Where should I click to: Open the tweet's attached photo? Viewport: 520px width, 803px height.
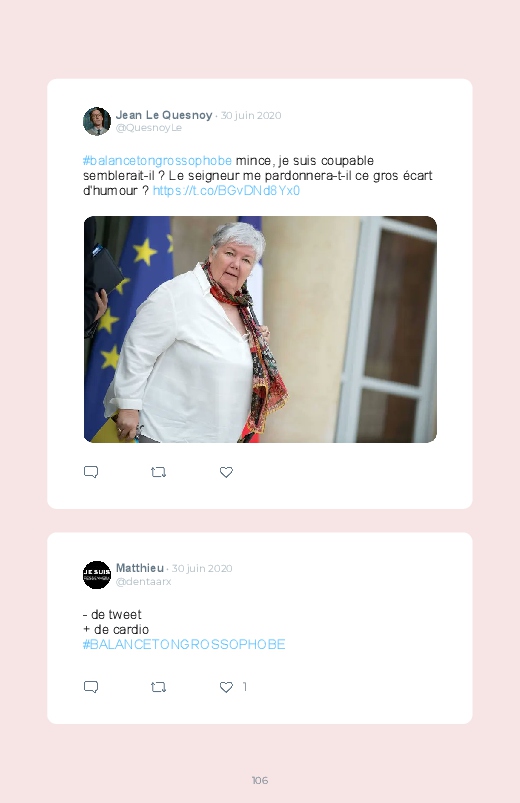(x=260, y=329)
